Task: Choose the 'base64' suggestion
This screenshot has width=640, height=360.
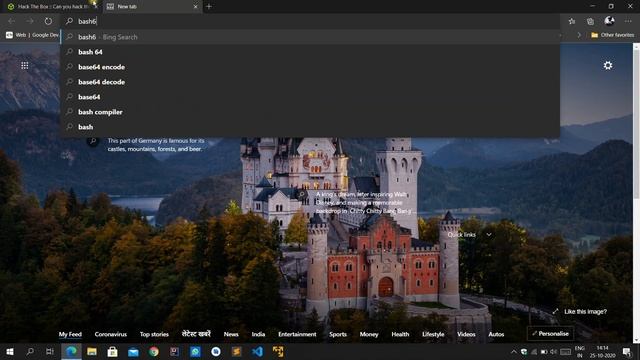Action: (x=310, y=97)
